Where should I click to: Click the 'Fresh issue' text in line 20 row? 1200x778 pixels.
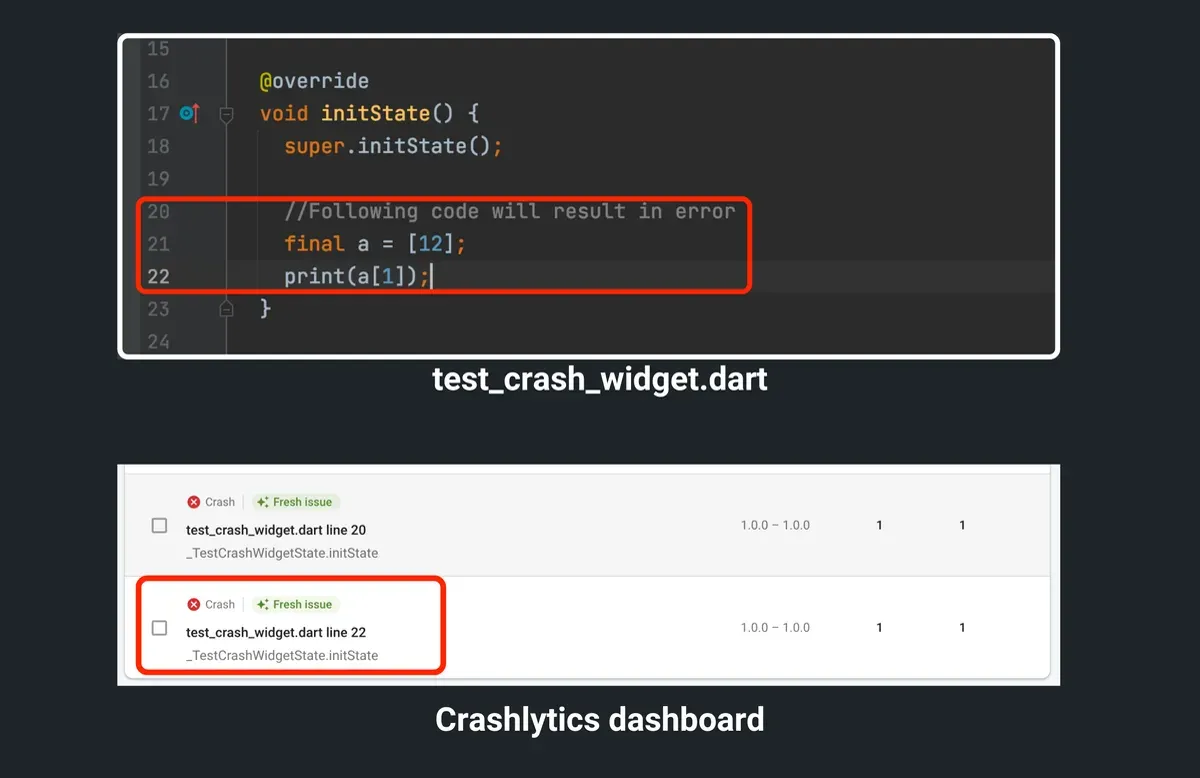(x=302, y=502)
